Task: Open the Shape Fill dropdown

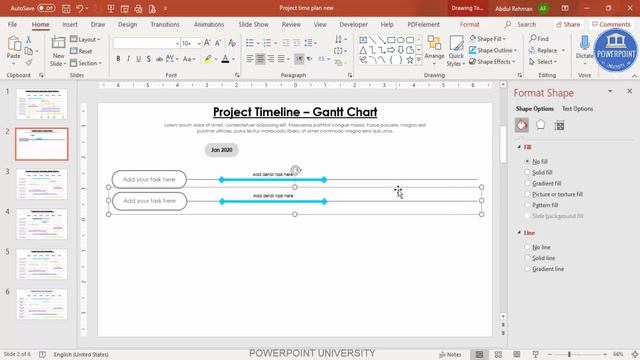Action: coord(488,39)
